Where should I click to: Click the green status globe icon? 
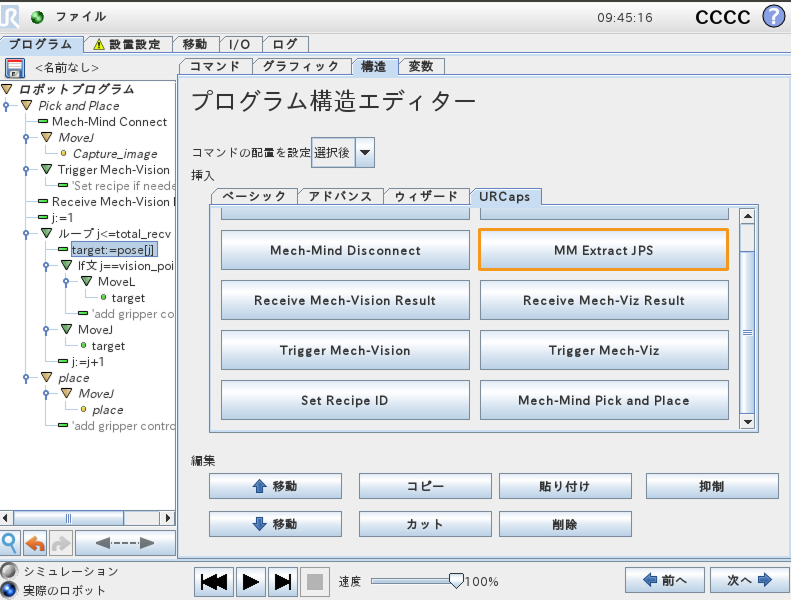pos(37,17)
